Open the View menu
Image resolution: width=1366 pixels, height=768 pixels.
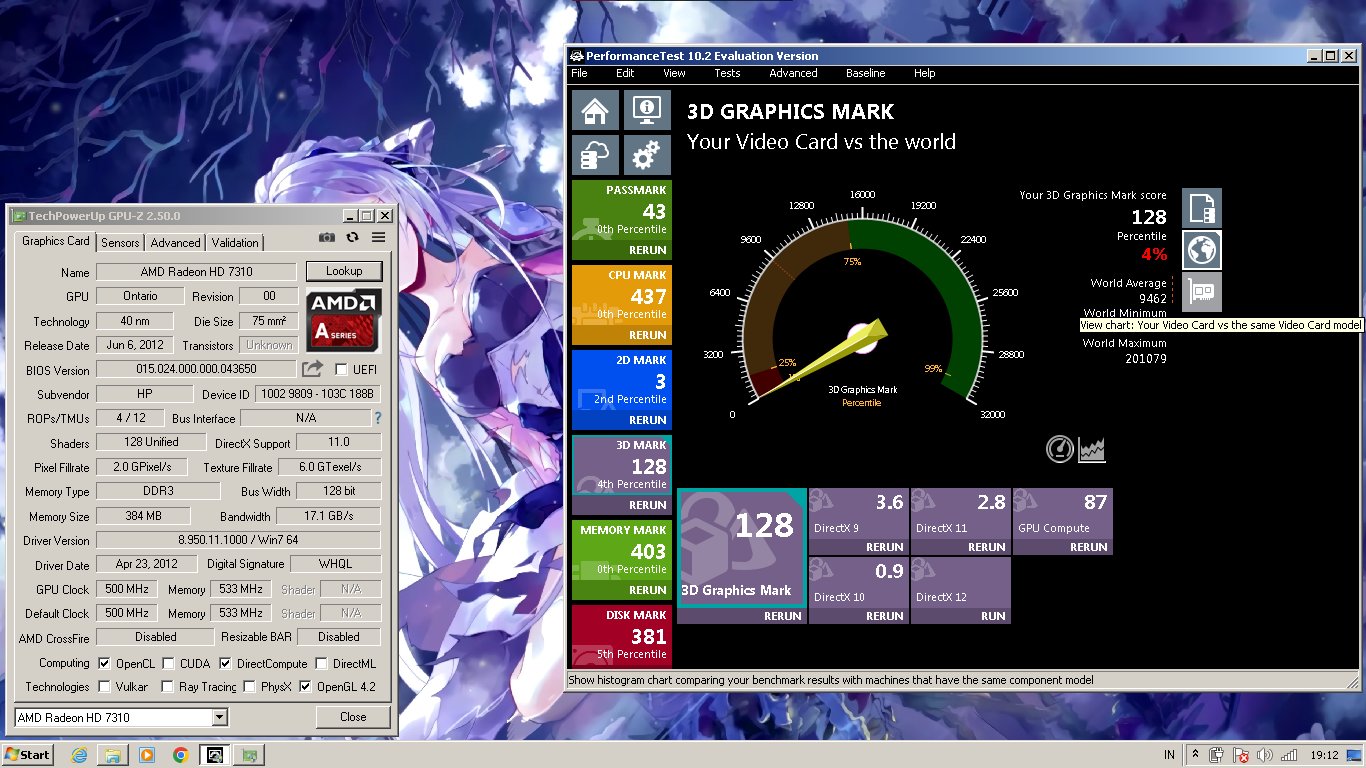point(675,73)
